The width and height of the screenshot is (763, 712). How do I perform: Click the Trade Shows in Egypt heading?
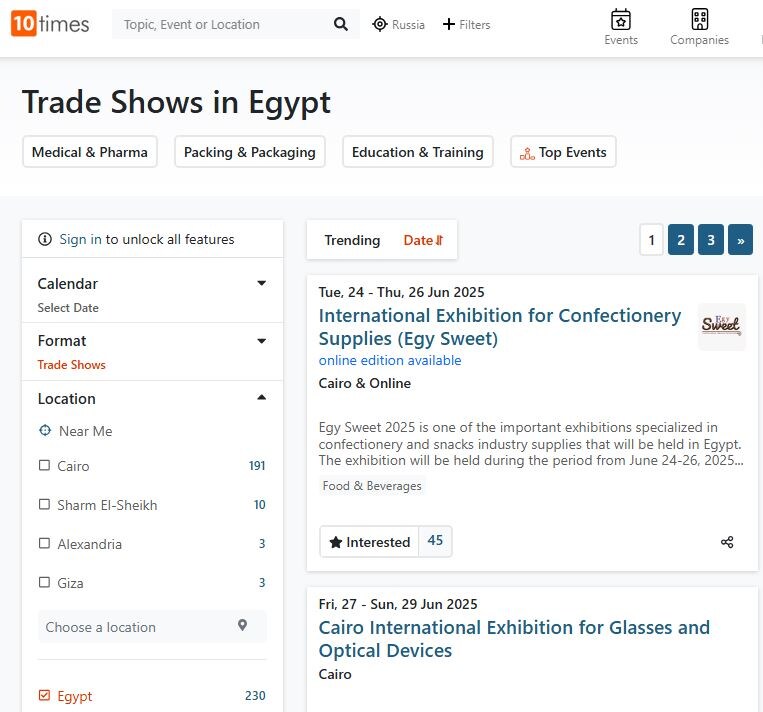[x=176, y=103]
